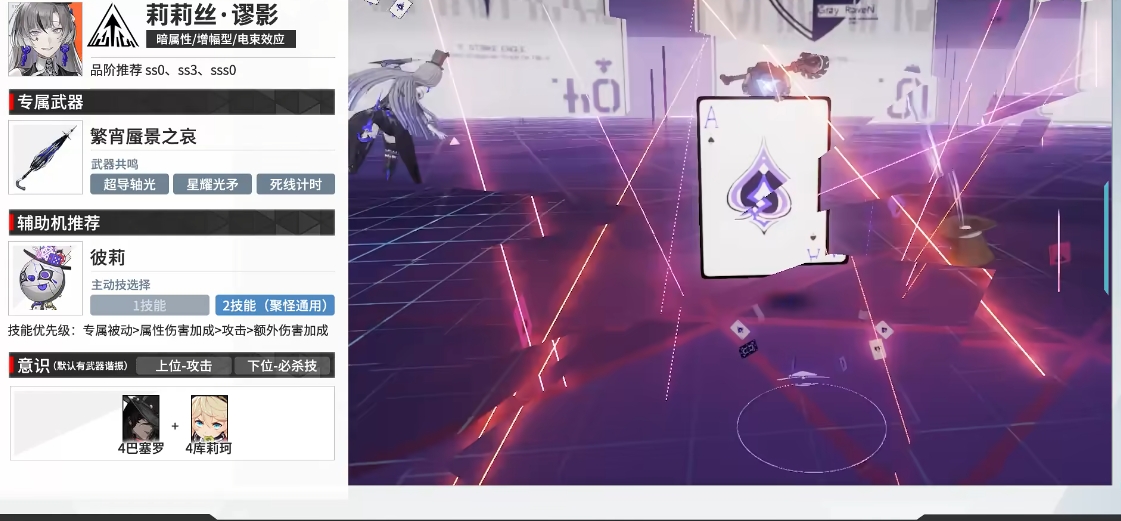Toggle the 上位-攻击 memory slot option
The width and height of the screenshot is (1121, 521).
(184, 366)
